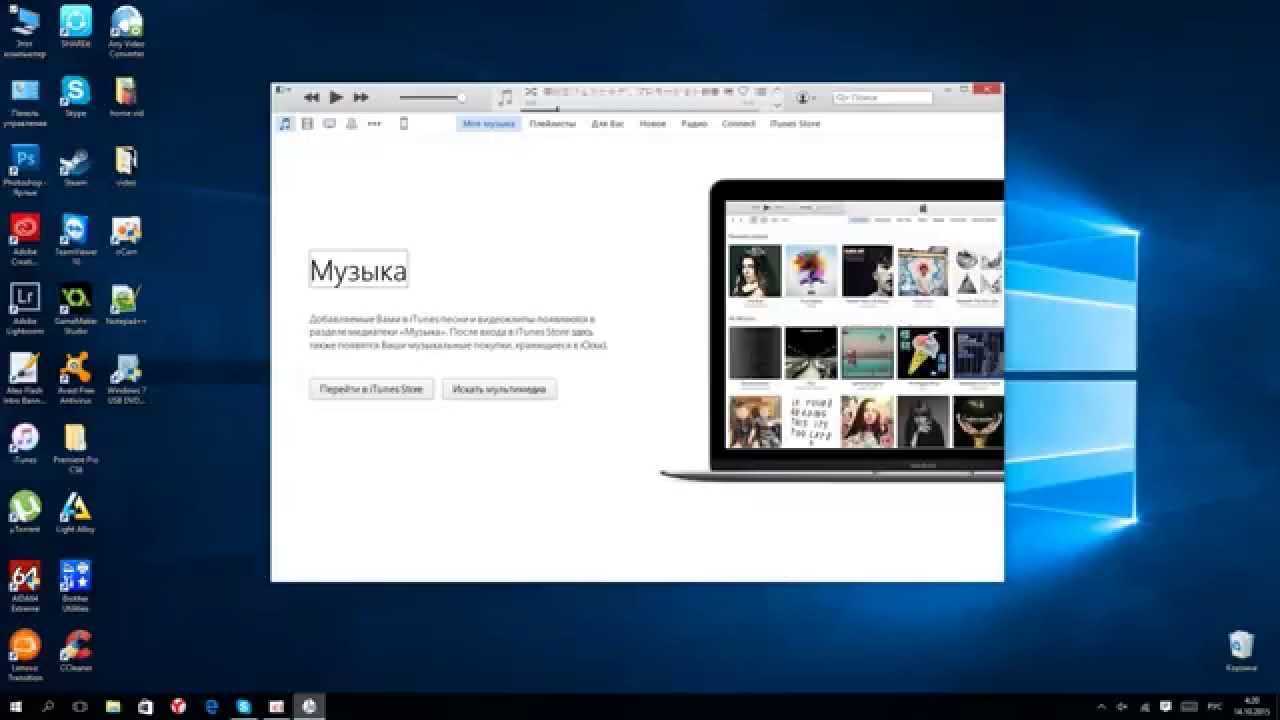
Task: Launch TeamViewer 10 shortcut
Action: click(75, 240)
